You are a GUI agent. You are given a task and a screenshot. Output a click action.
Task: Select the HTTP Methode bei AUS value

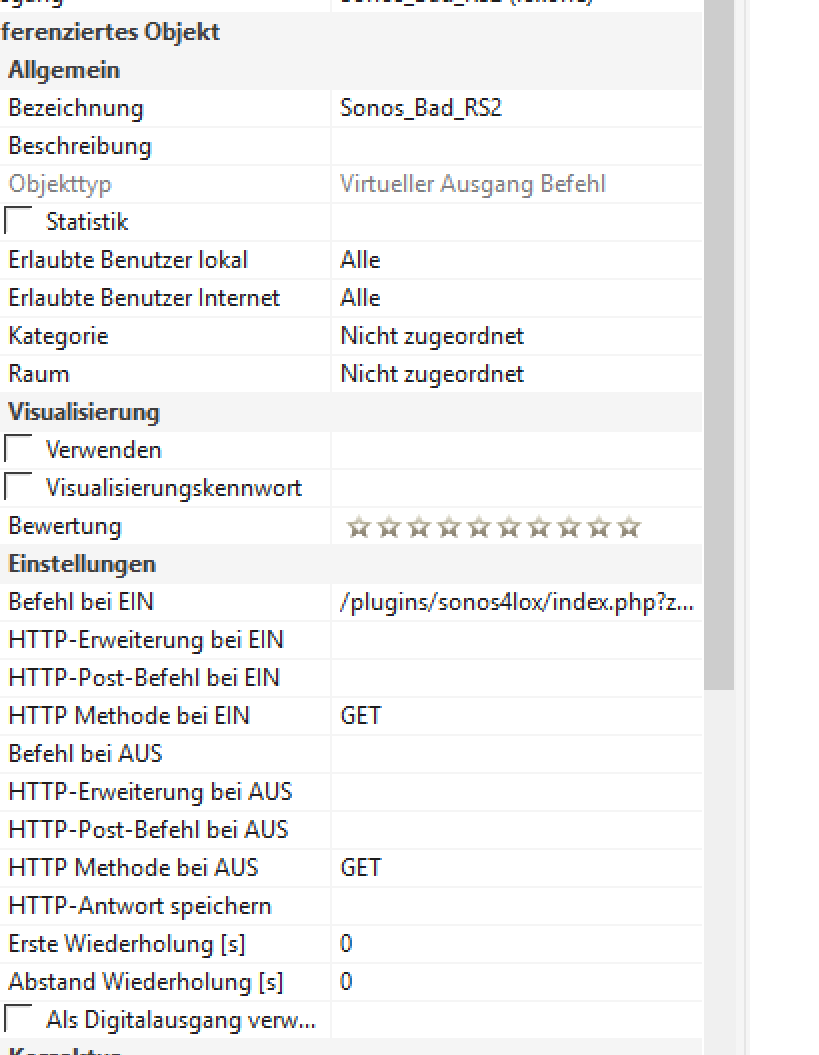coord(516,868)
